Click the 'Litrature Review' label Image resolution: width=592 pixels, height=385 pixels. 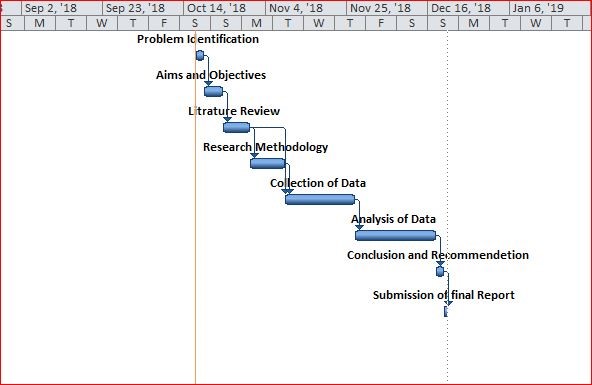pos(234,111)
